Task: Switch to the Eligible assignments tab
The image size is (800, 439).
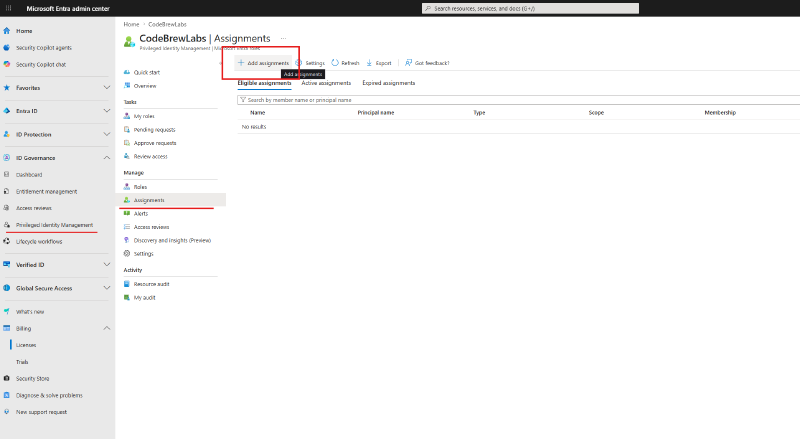Action: 264,83
